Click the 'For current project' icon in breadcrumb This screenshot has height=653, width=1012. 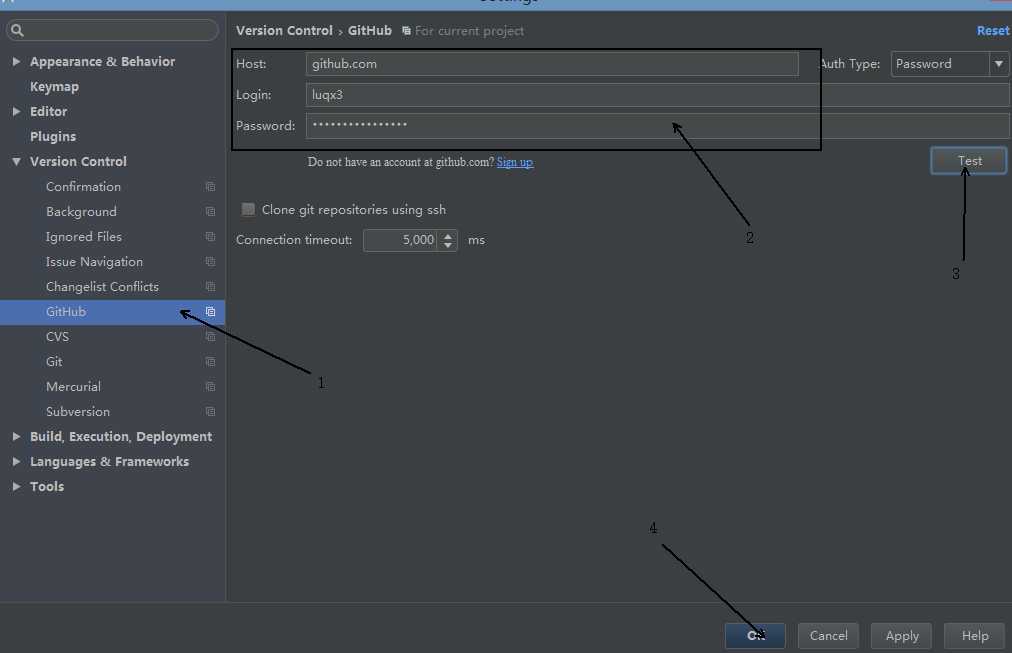406,30
